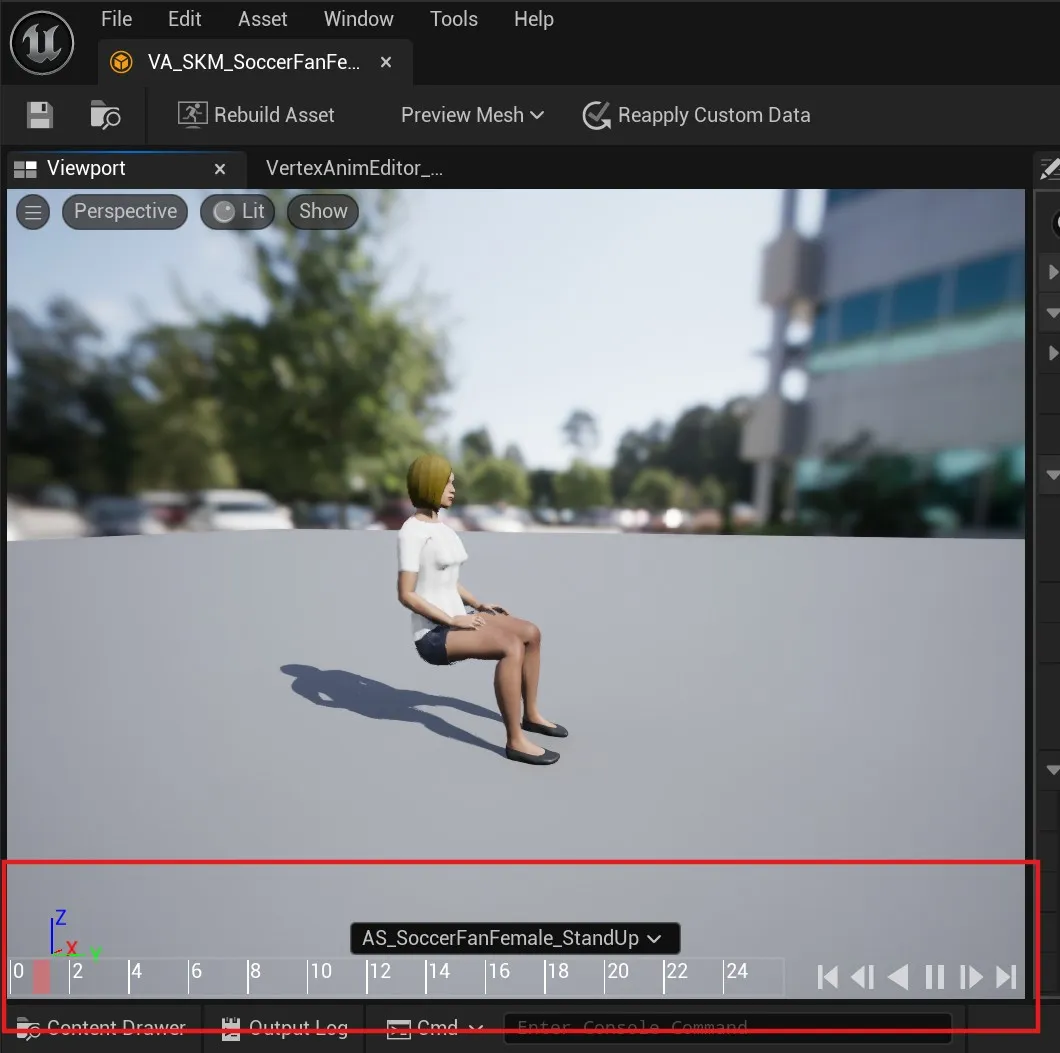Toggle the Show flags option
This screenshot has width=1060, height=1053.
click(x=322, y=211)
